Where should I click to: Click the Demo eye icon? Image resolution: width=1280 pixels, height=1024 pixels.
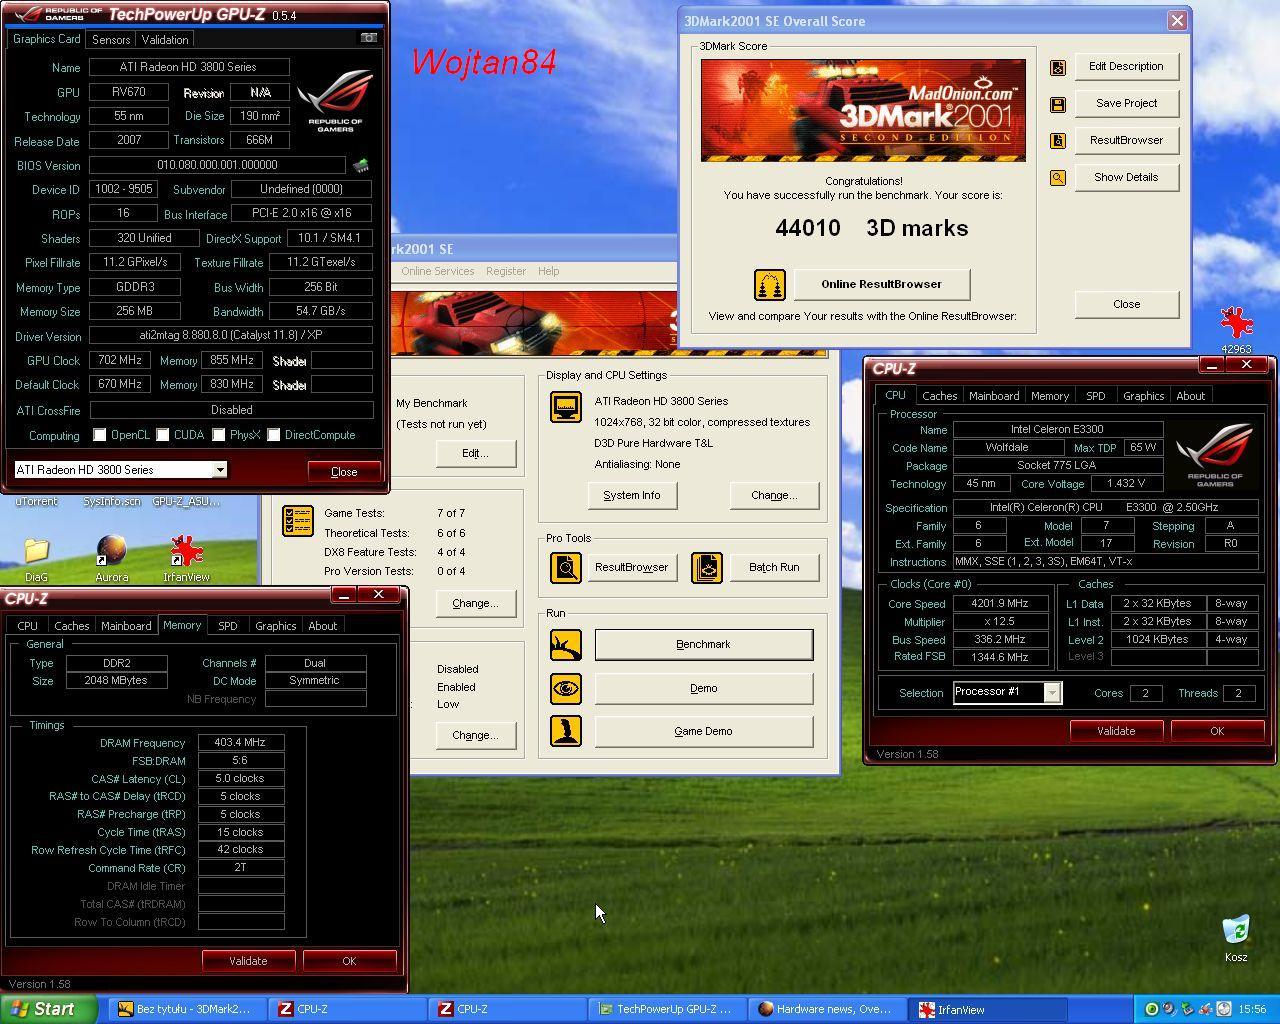(x=566, y=688)
